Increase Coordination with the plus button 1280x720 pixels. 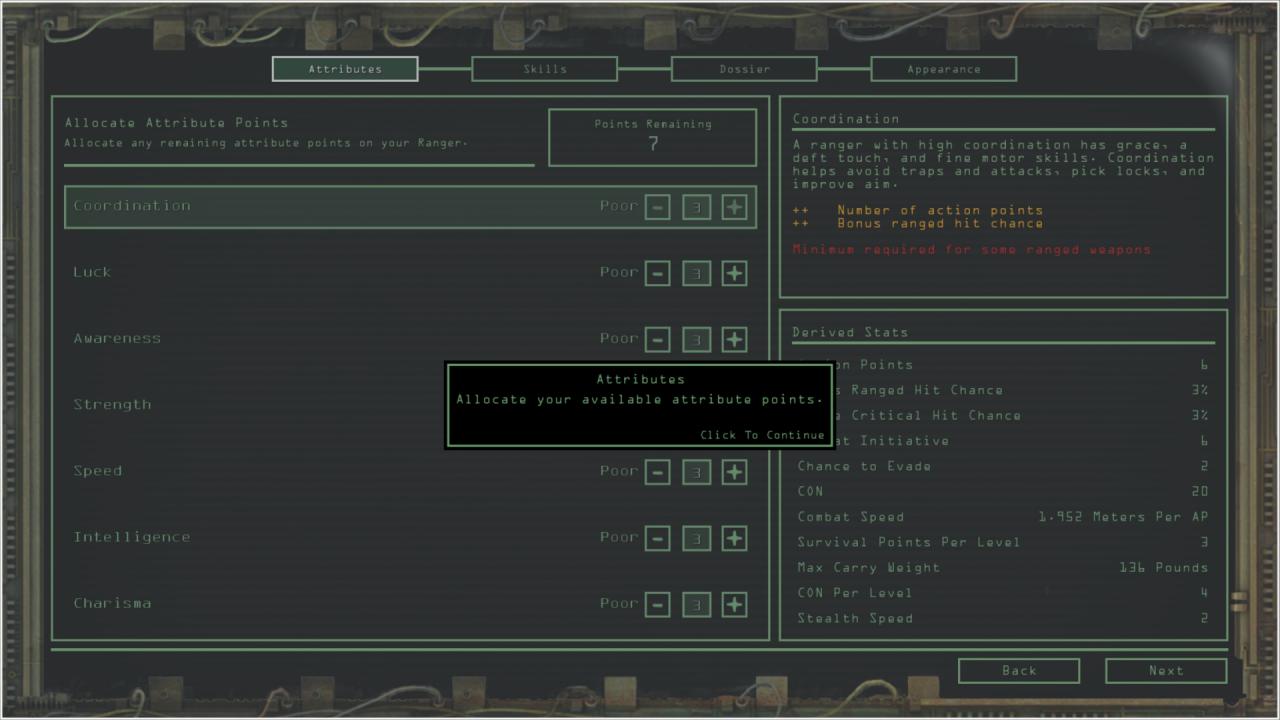tap(735, 207)
